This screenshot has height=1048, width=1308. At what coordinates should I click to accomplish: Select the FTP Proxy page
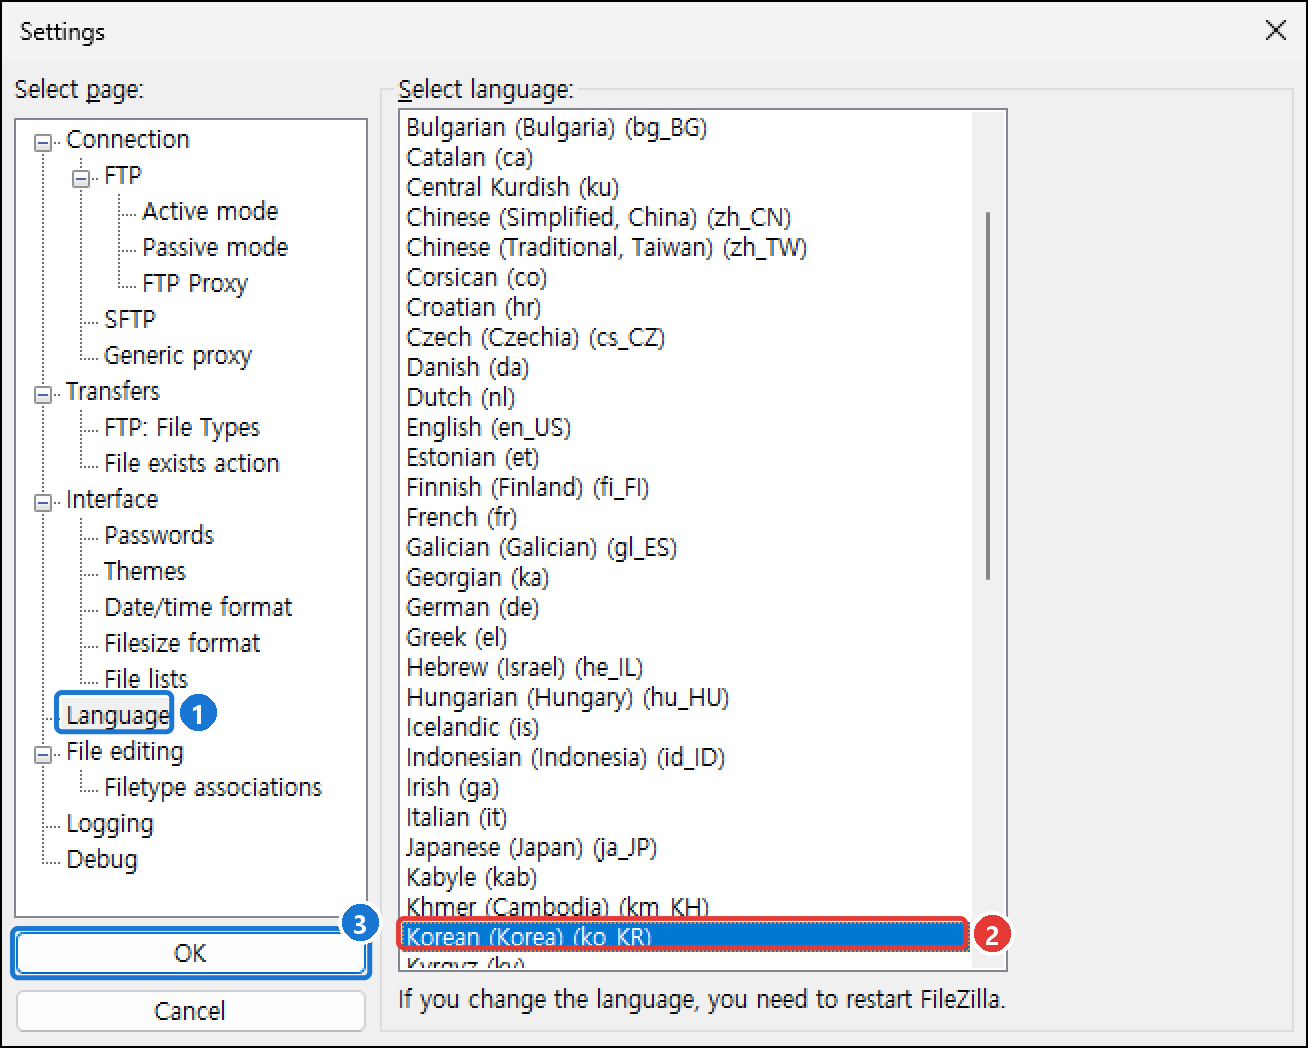point(195,283)
